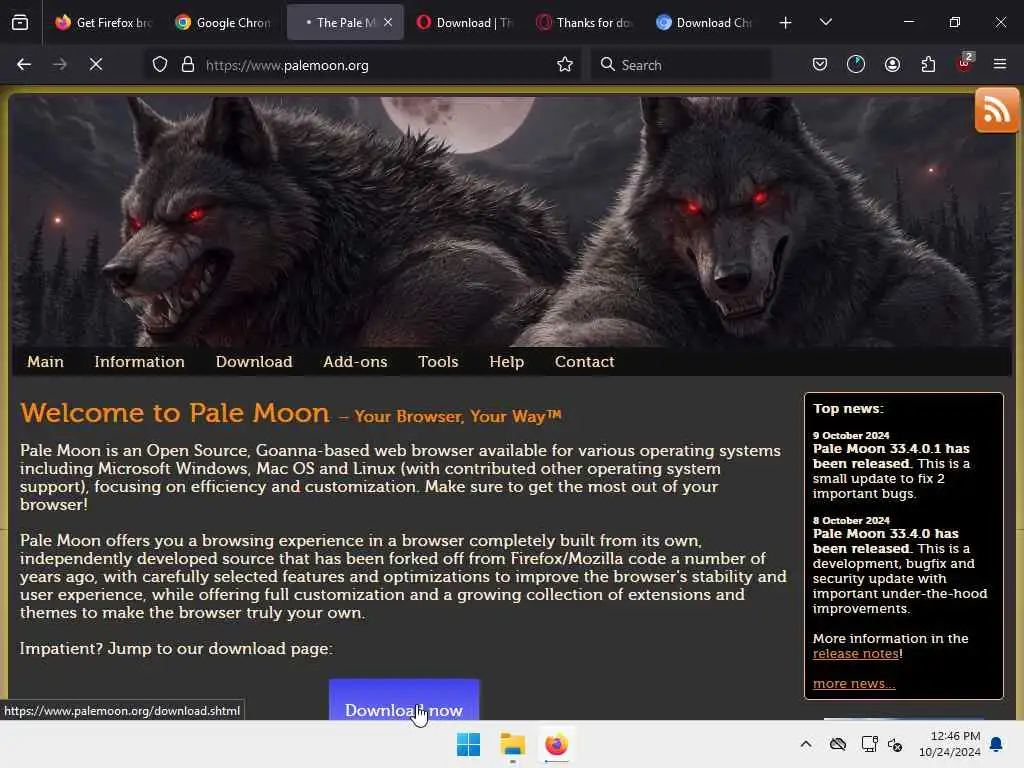View site security lock information
1024x768 pixels.
point(188,65)
